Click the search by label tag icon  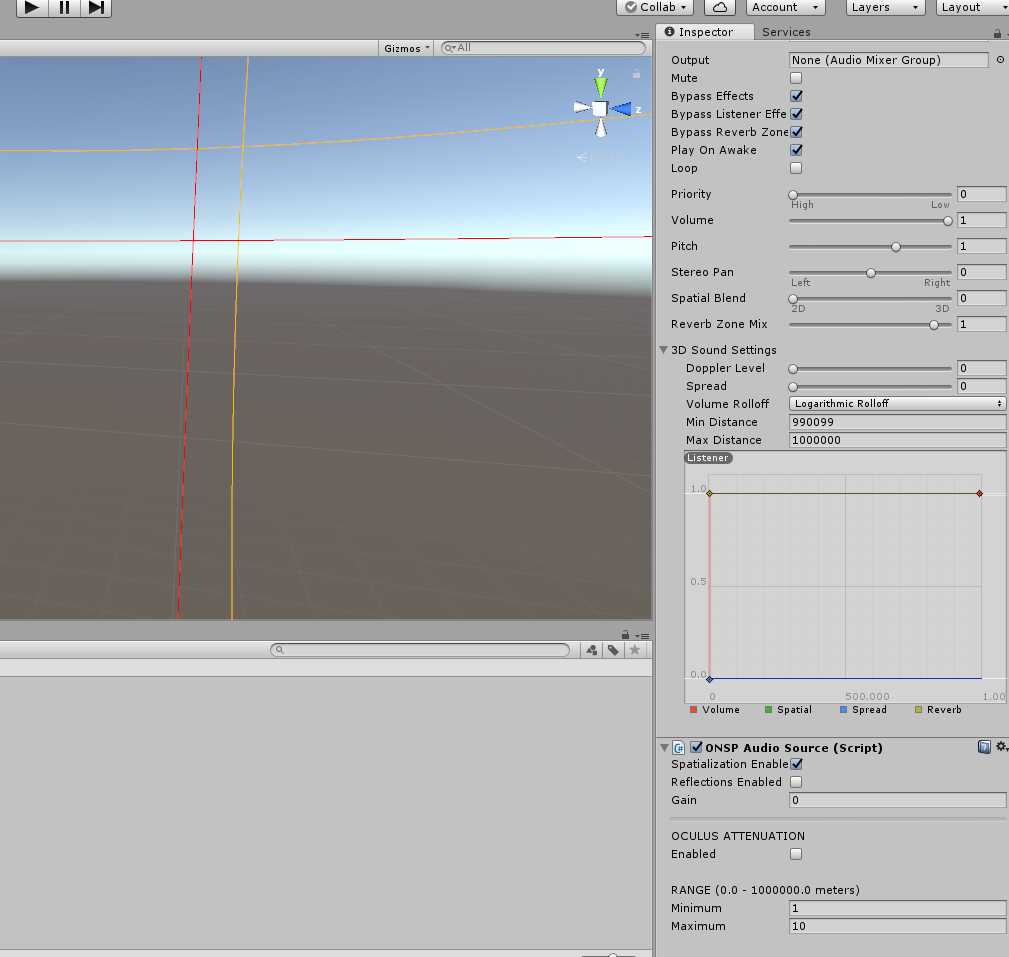613,650
